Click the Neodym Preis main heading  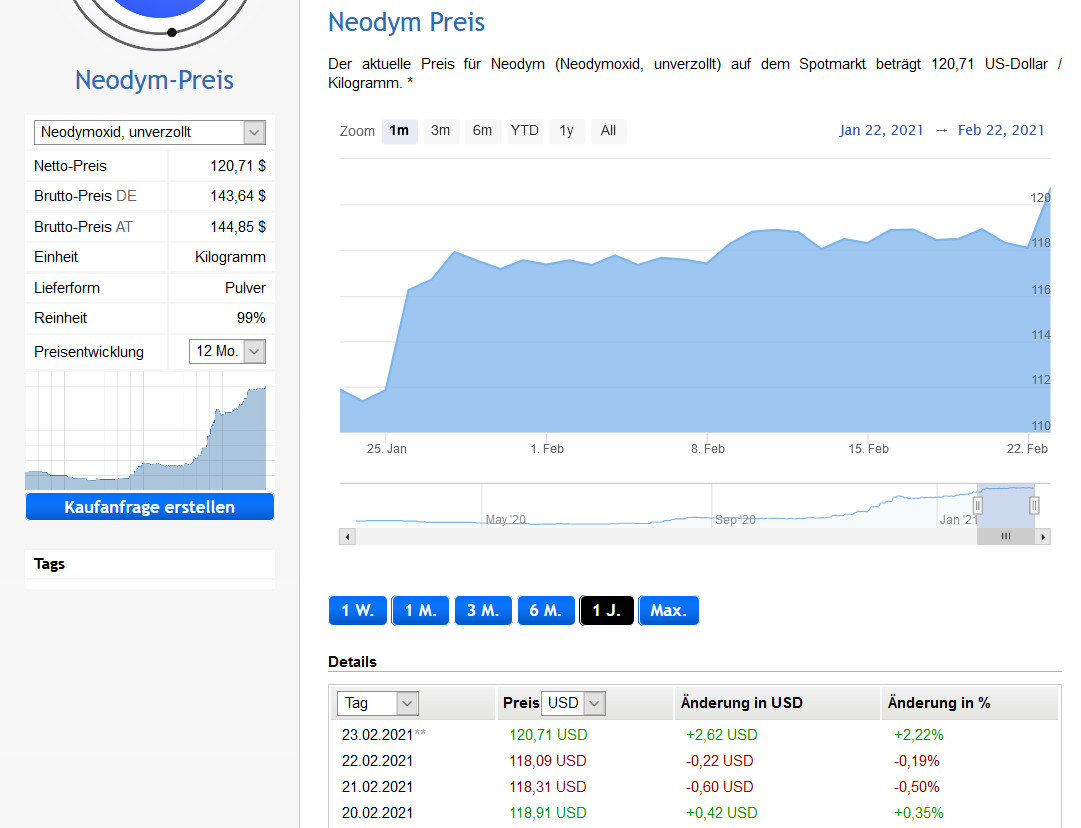pos(407,22)
